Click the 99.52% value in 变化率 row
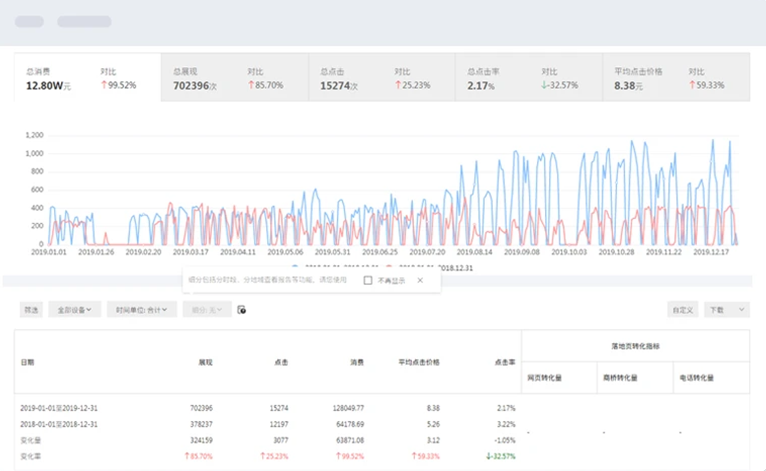766x471 pixels. pos(350,456)
